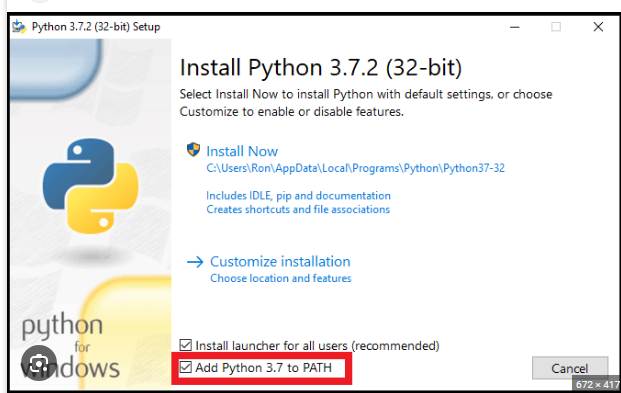This screenshot has height=393, width=621.
Task: Click the arrow icon next to Customize installation
Action: 195,262
